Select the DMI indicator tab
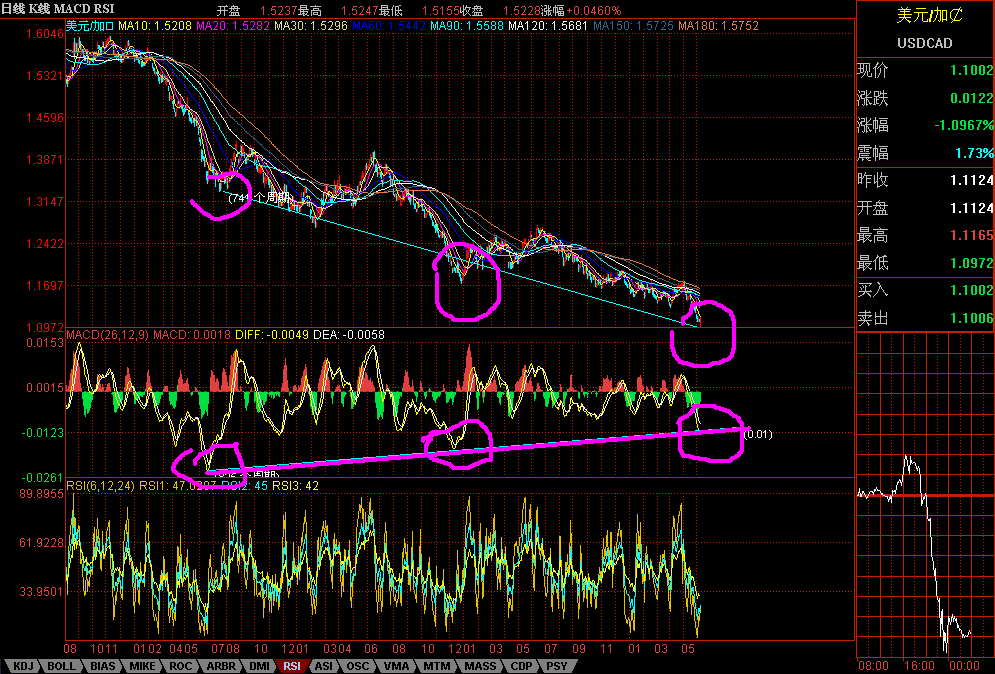The height and width of the screenshot is (674, 995). tap(258, 665)
